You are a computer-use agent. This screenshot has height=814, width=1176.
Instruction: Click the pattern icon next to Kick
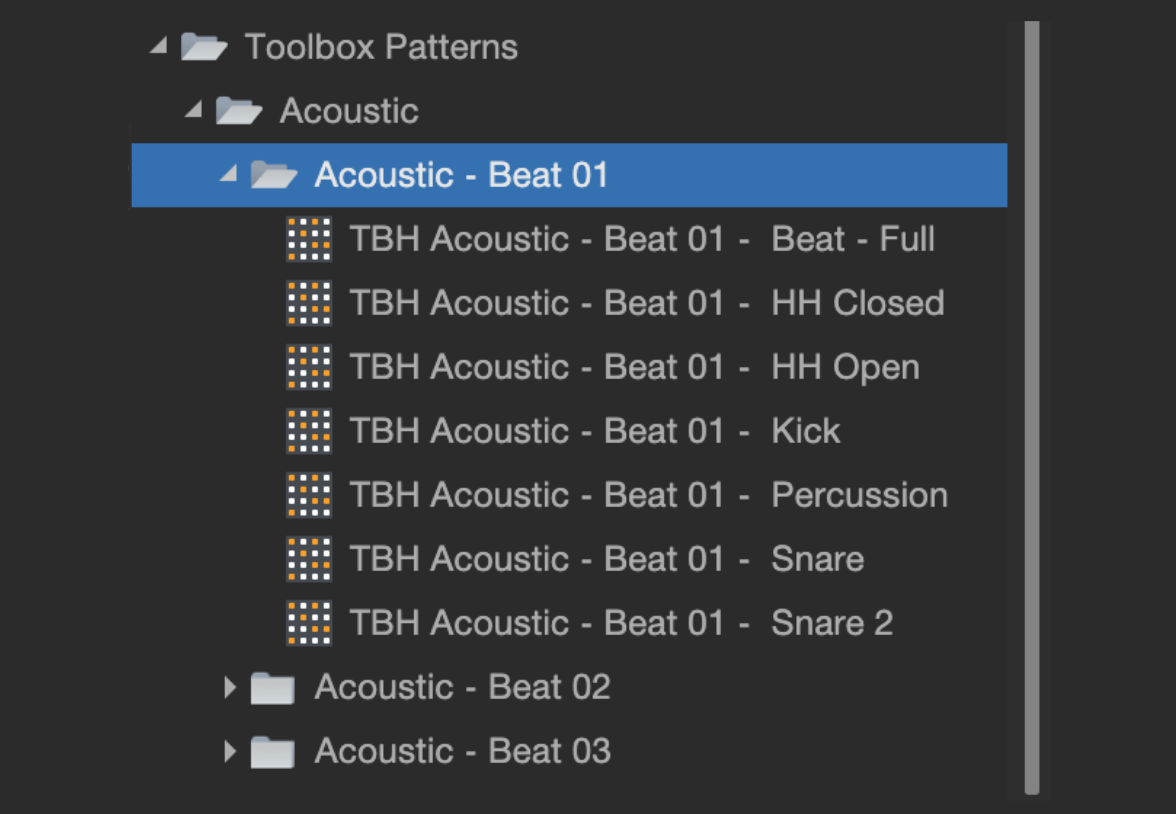click(309, 431)
